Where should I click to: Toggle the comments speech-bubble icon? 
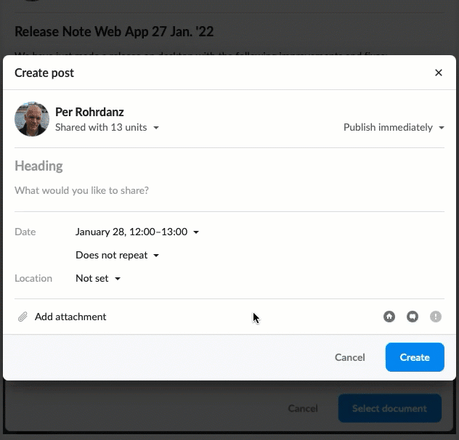412,316
